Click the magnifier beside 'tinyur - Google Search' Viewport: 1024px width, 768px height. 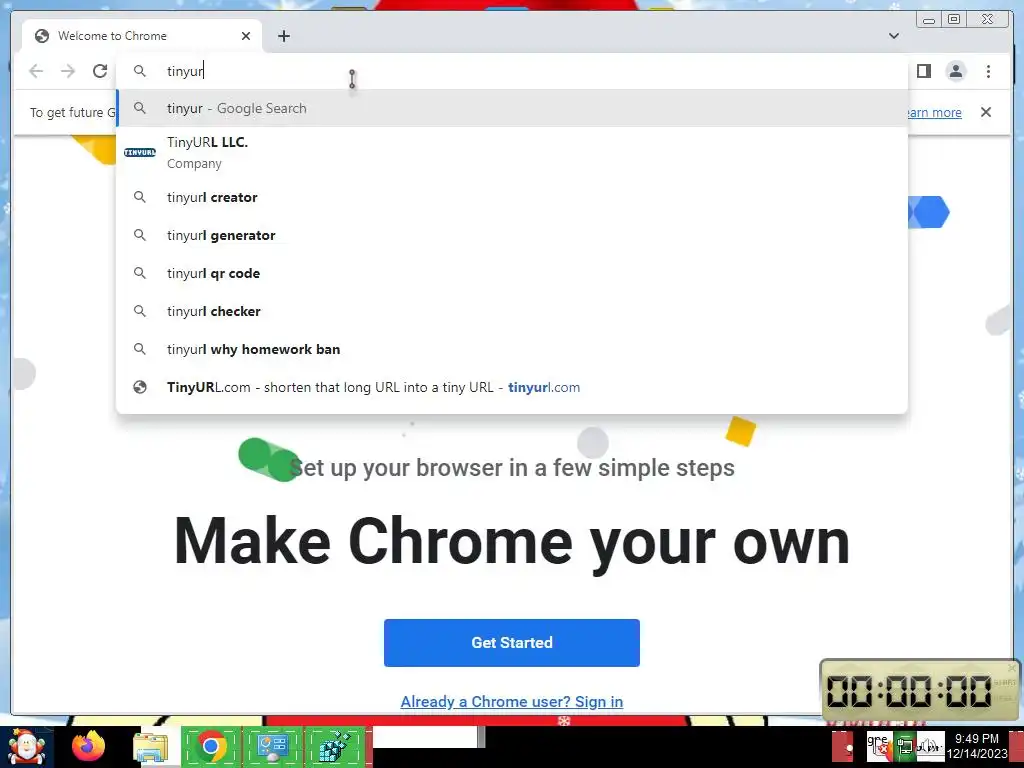click(140, 108)
